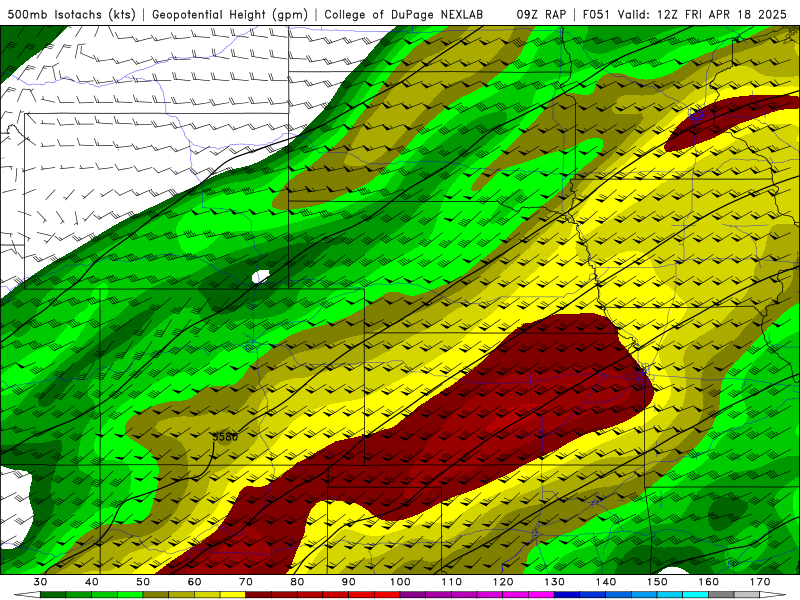Click the 50 value on the color scale
Image resolution: width=800 pixels, height=600 pixels.
tap(143, 582)
